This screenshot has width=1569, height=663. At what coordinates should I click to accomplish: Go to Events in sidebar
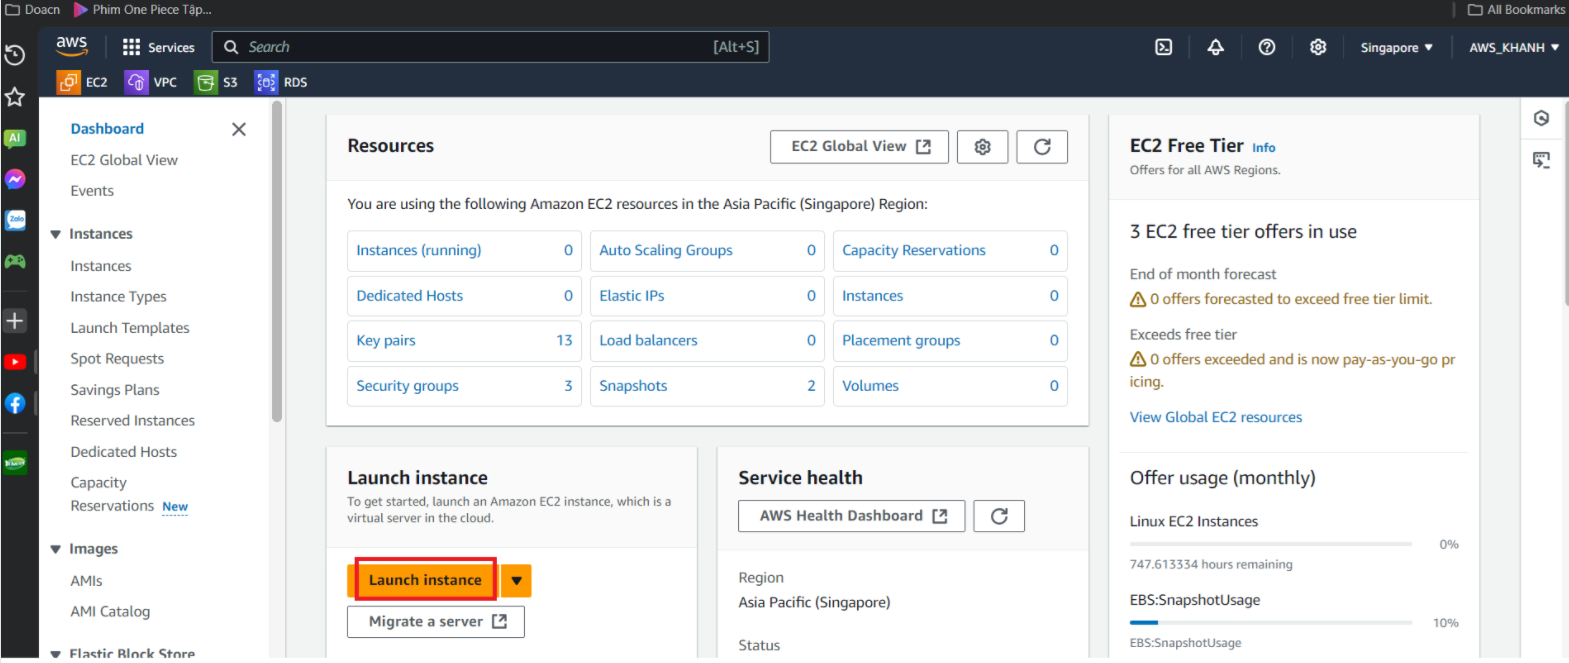click(x=92, y=191)
